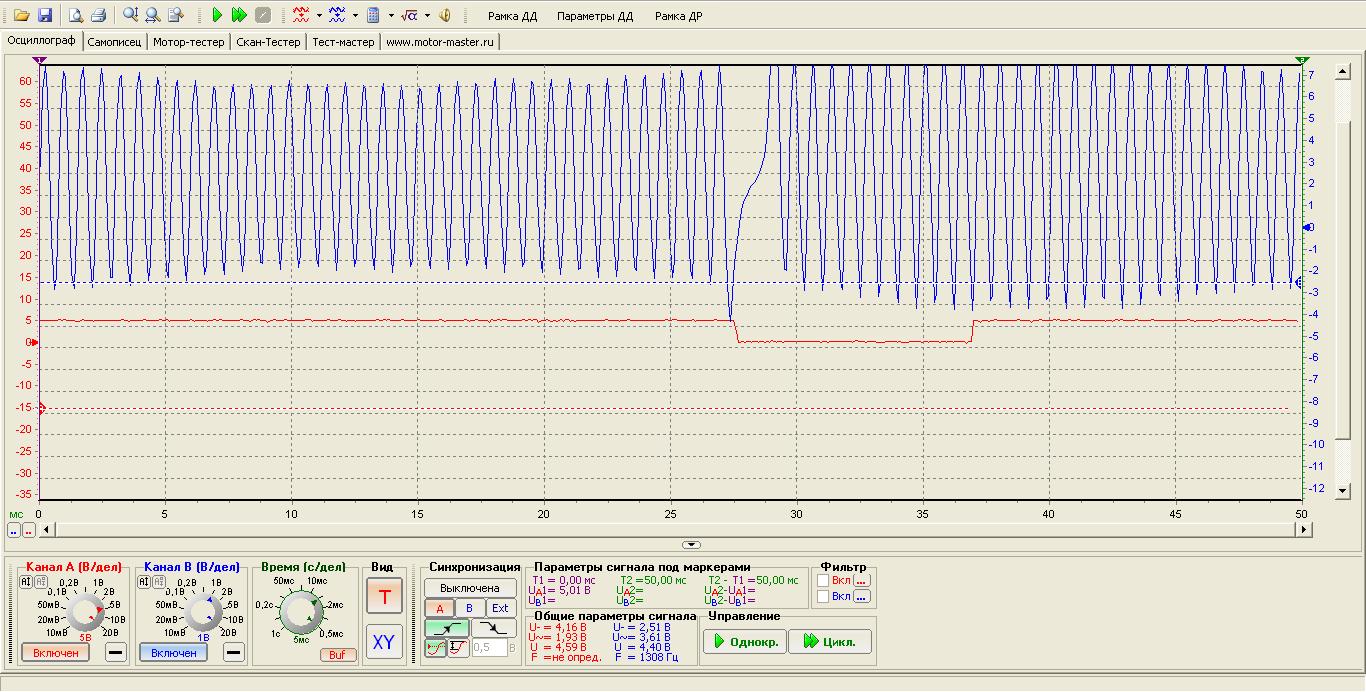
Task: Open dropdown arrow beside red waveform icon
Action: 319,15
